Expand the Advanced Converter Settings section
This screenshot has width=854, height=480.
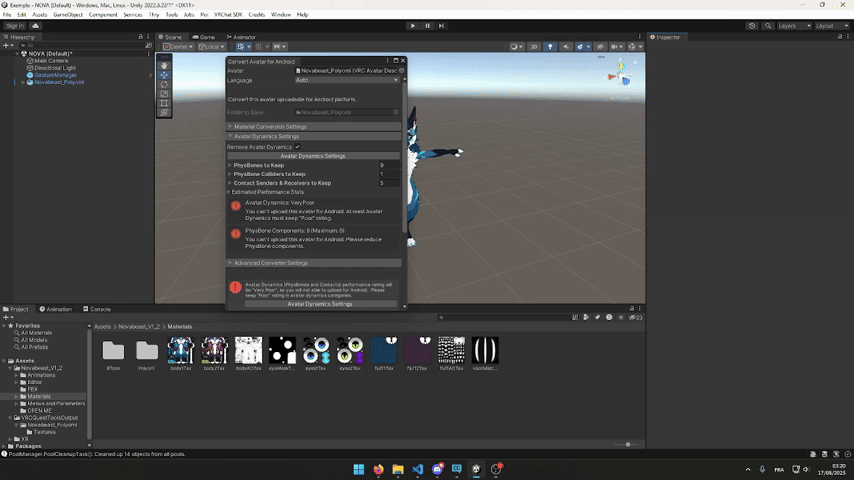pos(270,263)
